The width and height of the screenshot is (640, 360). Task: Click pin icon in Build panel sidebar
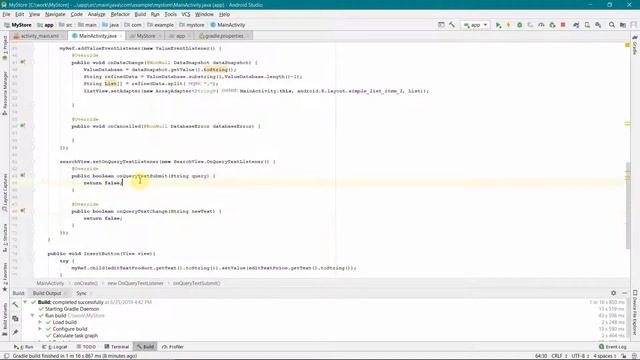pyautogui.click(x=16, y=332)
